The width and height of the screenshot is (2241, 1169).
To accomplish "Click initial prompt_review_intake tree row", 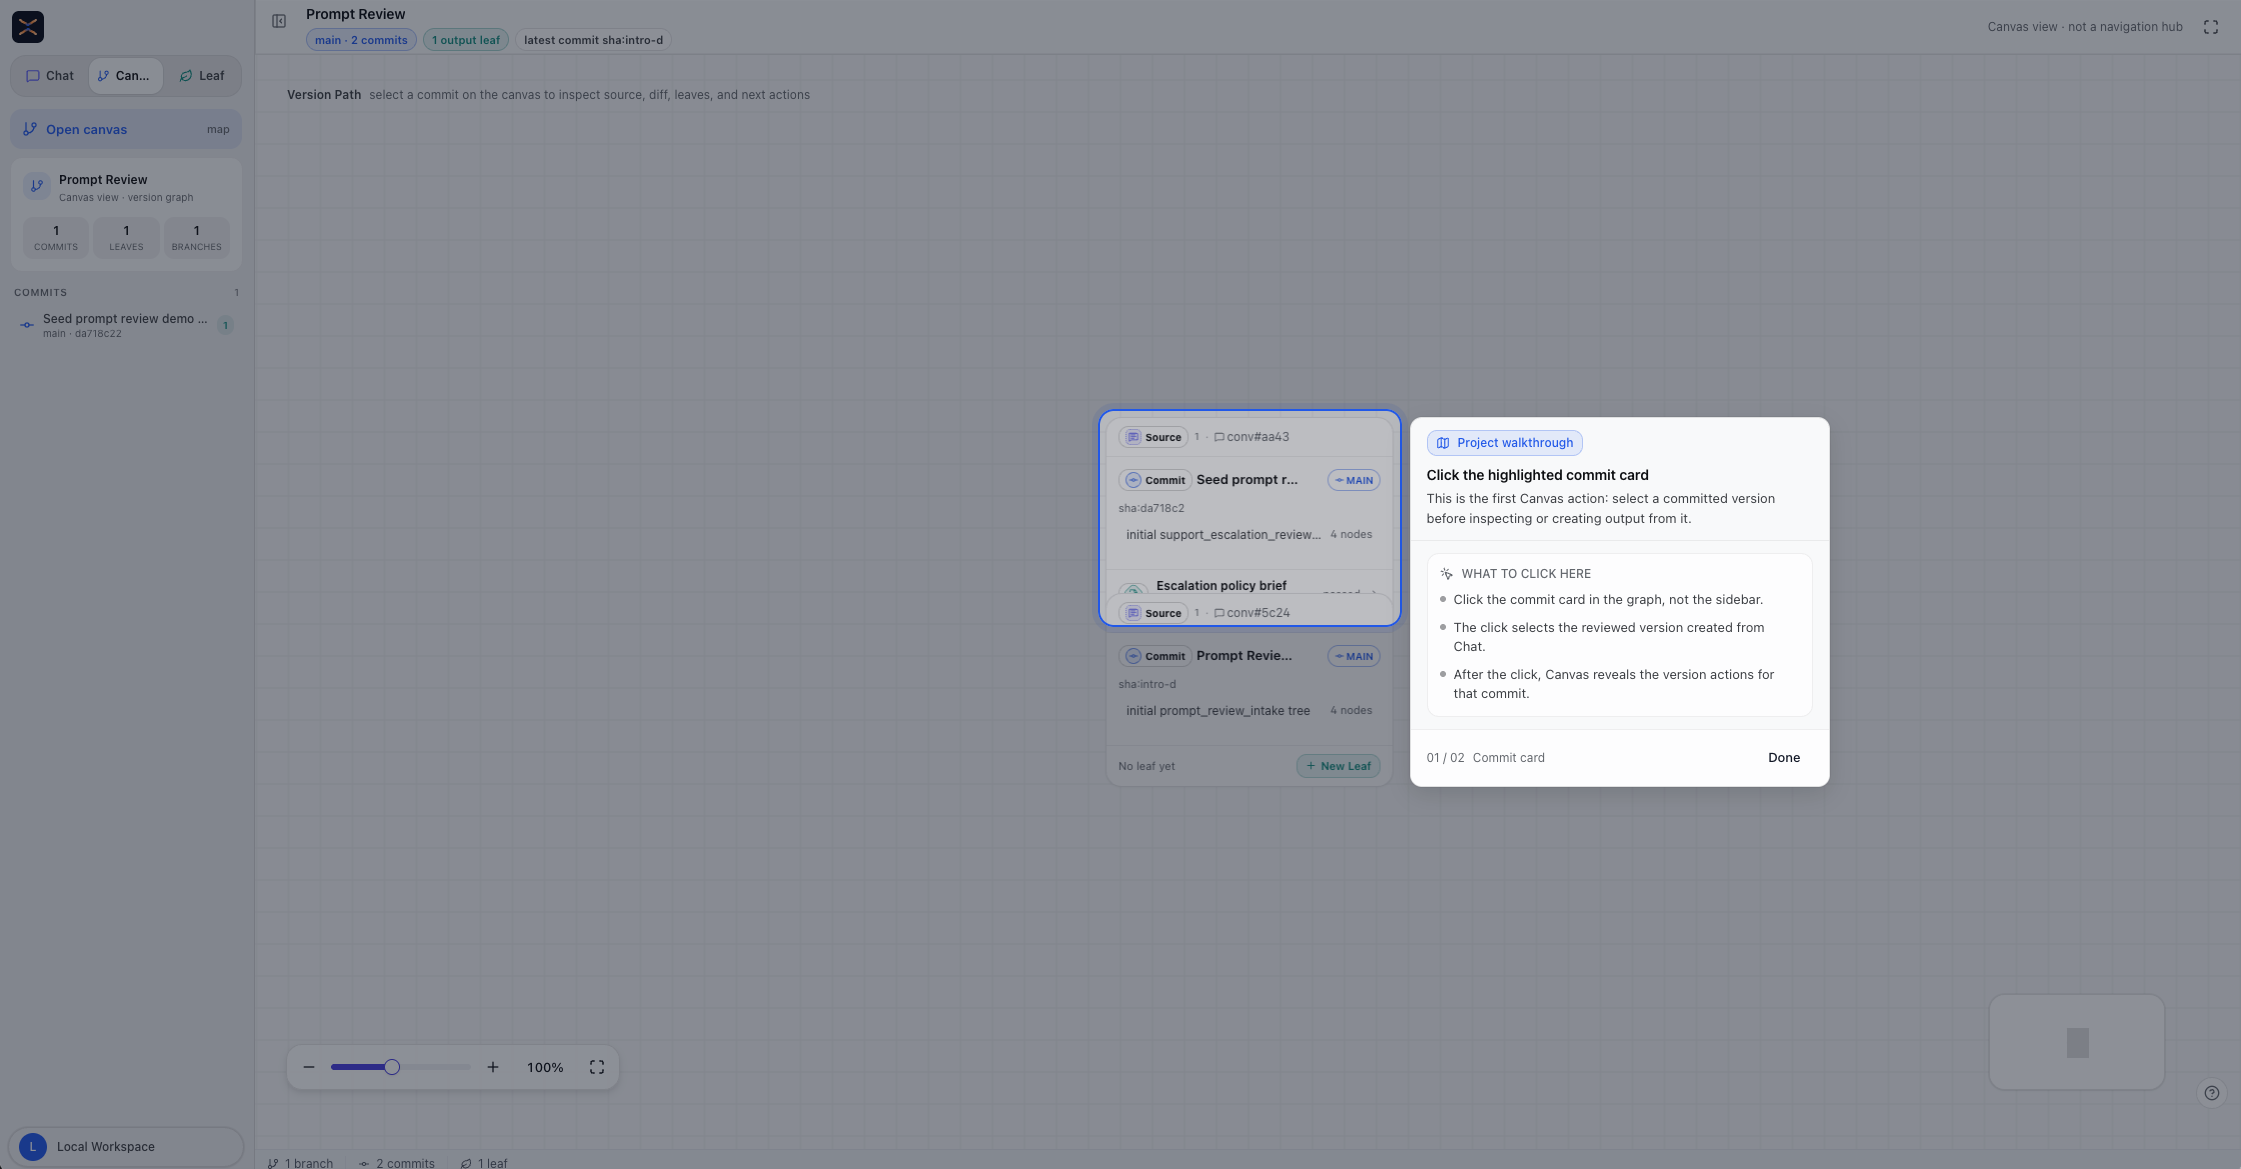I will click(1249, 711).
